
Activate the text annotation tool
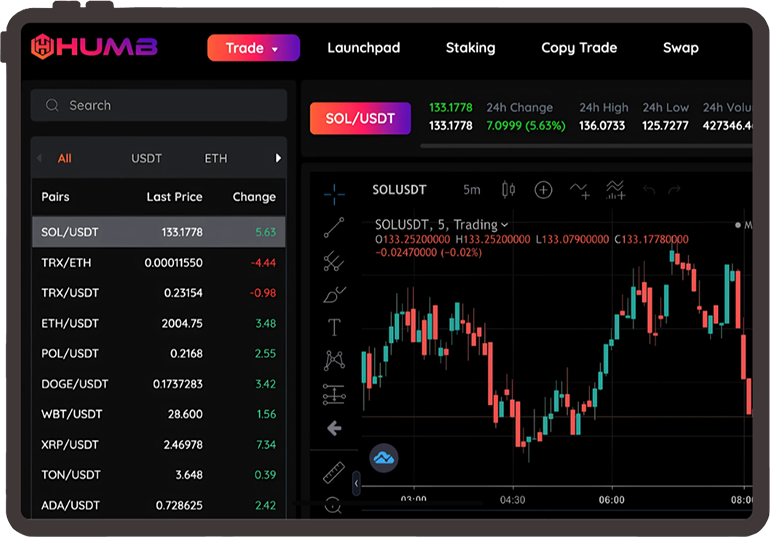click(334, 328)
